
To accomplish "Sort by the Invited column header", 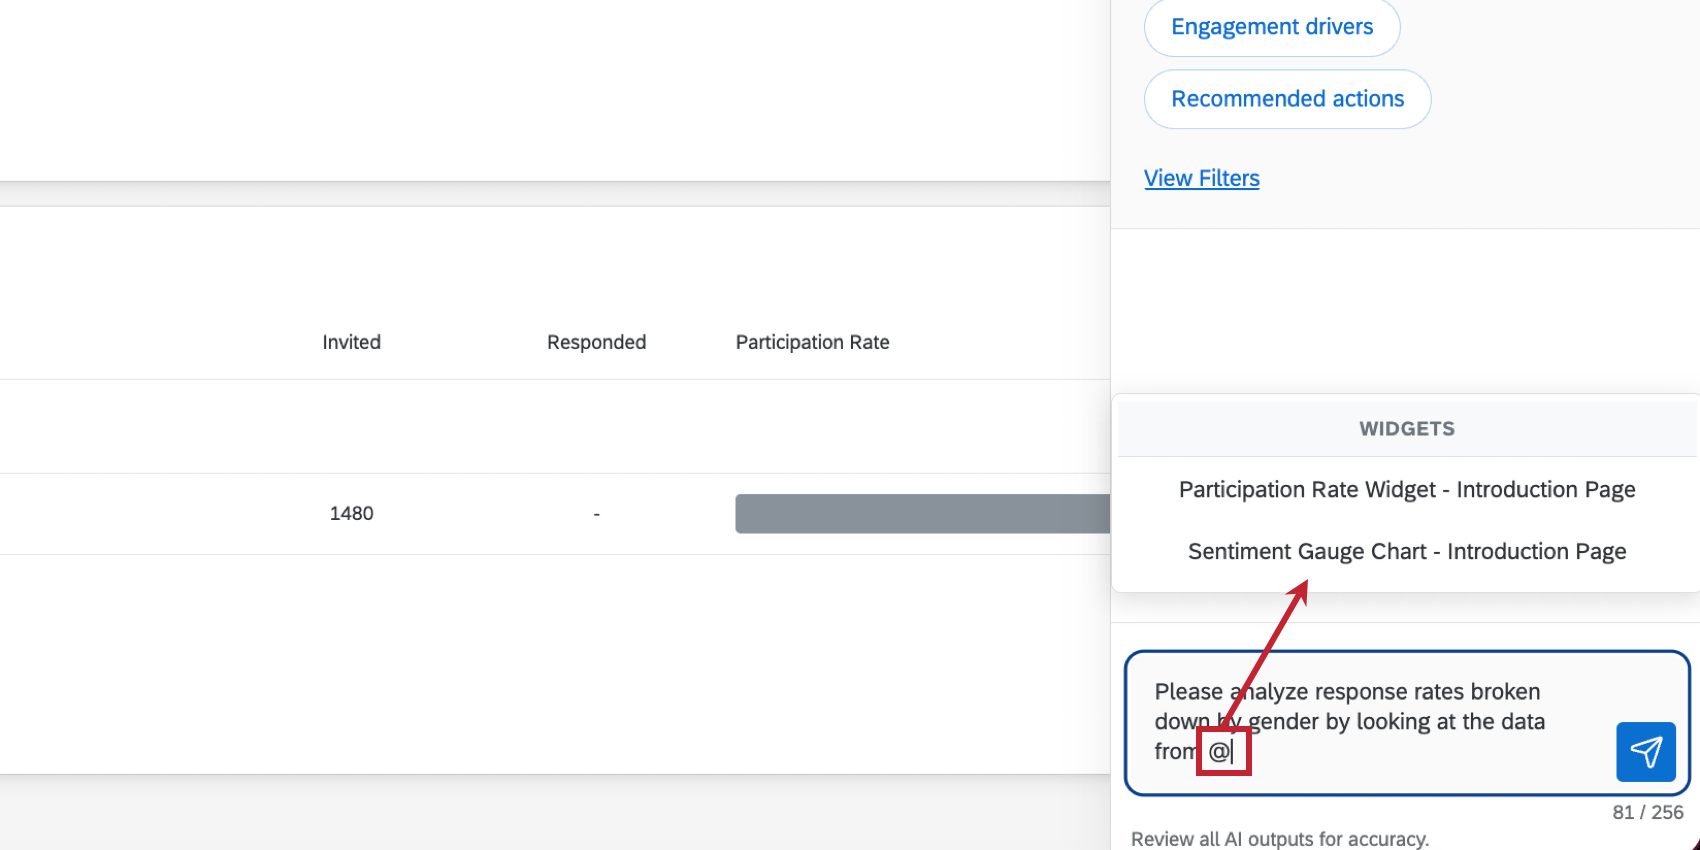I will click(x=351, y=342).
